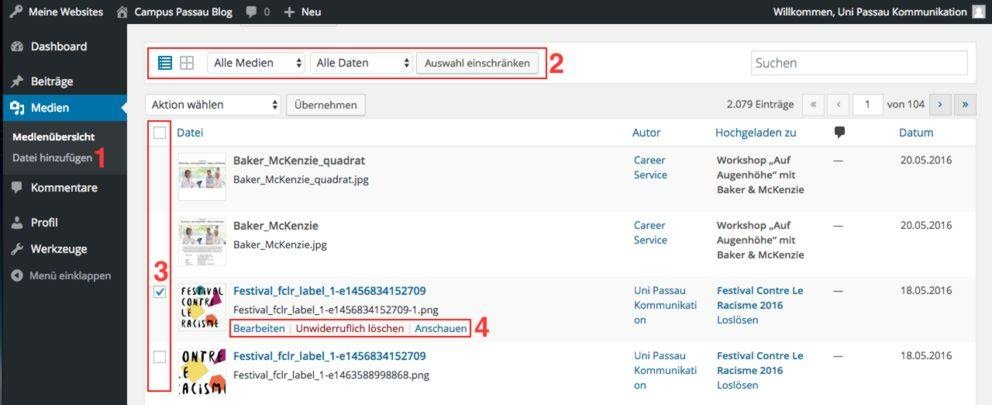Uncheck the Festival_fclr_label 18.05.2016 checked row
Screen dimensions: 992x405
point(160,292)
